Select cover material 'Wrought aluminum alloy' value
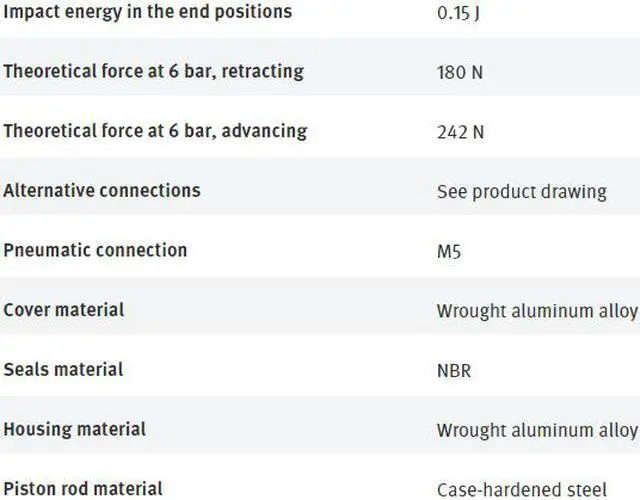Image resolution: width=640 pixels, height=500 pixels. point(536,311)
